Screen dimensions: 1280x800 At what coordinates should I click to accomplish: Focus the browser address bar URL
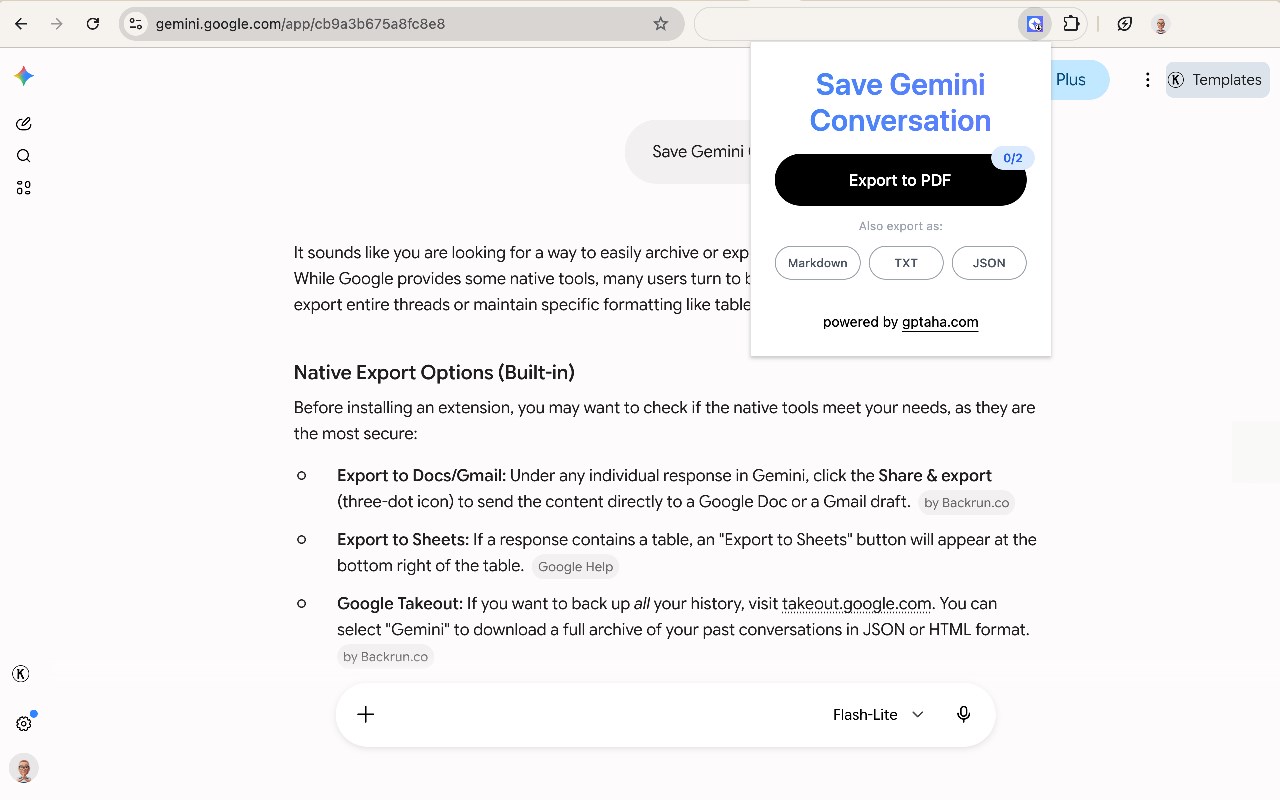tap(400, 24)
